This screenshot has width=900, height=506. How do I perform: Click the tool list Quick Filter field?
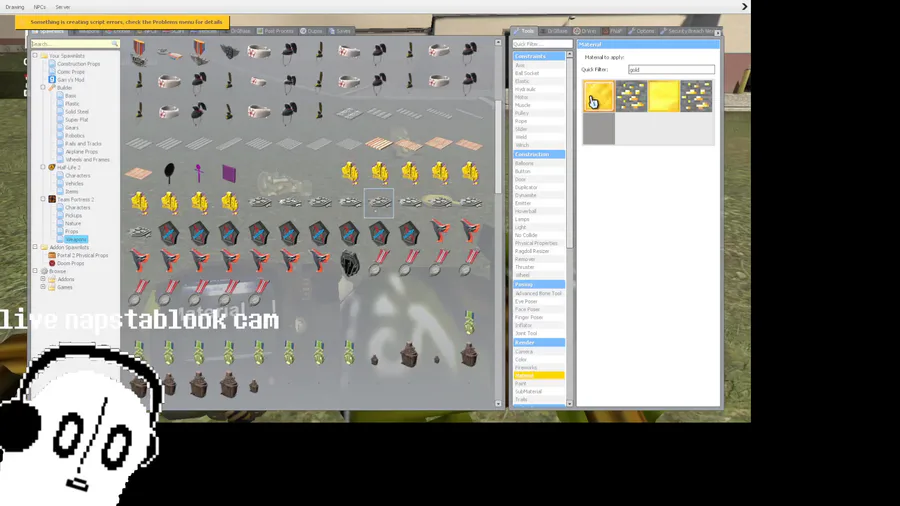pyautogui.click(x=542, y=44)
